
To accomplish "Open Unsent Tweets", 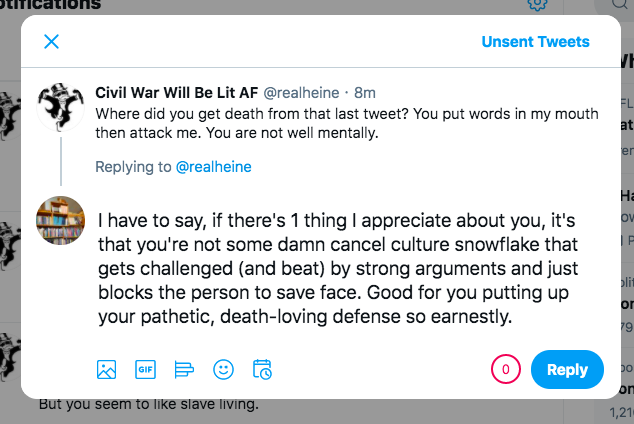I will point(535,42).
